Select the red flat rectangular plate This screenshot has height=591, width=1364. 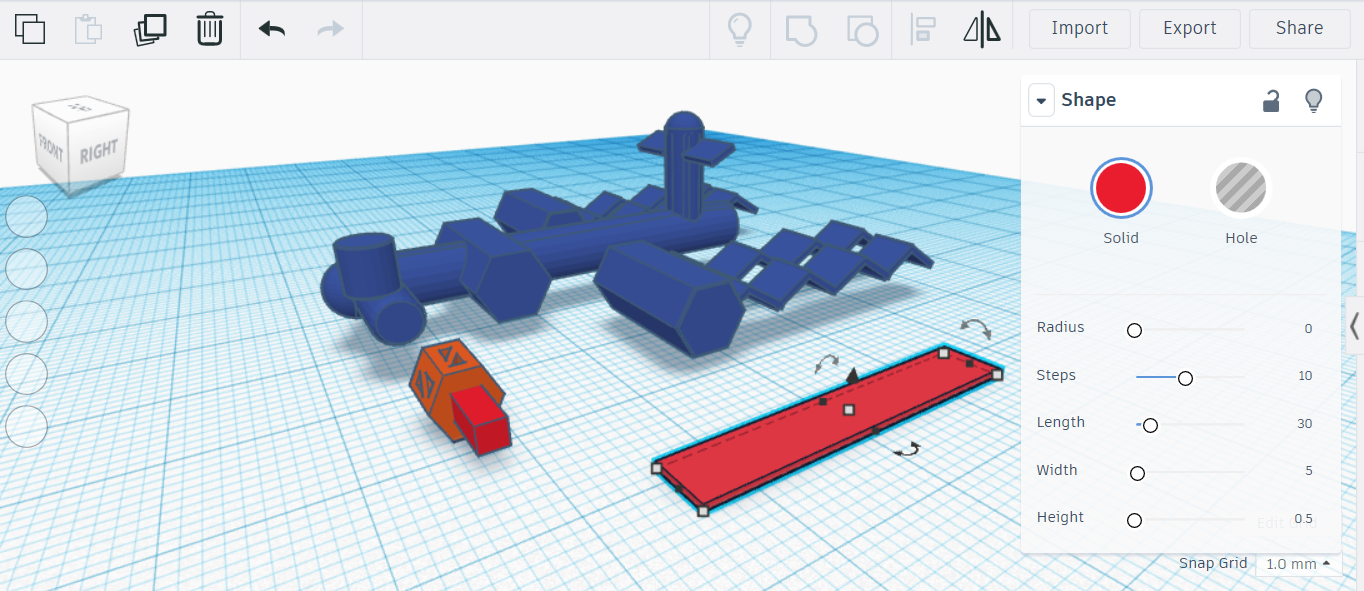(826, 430)
